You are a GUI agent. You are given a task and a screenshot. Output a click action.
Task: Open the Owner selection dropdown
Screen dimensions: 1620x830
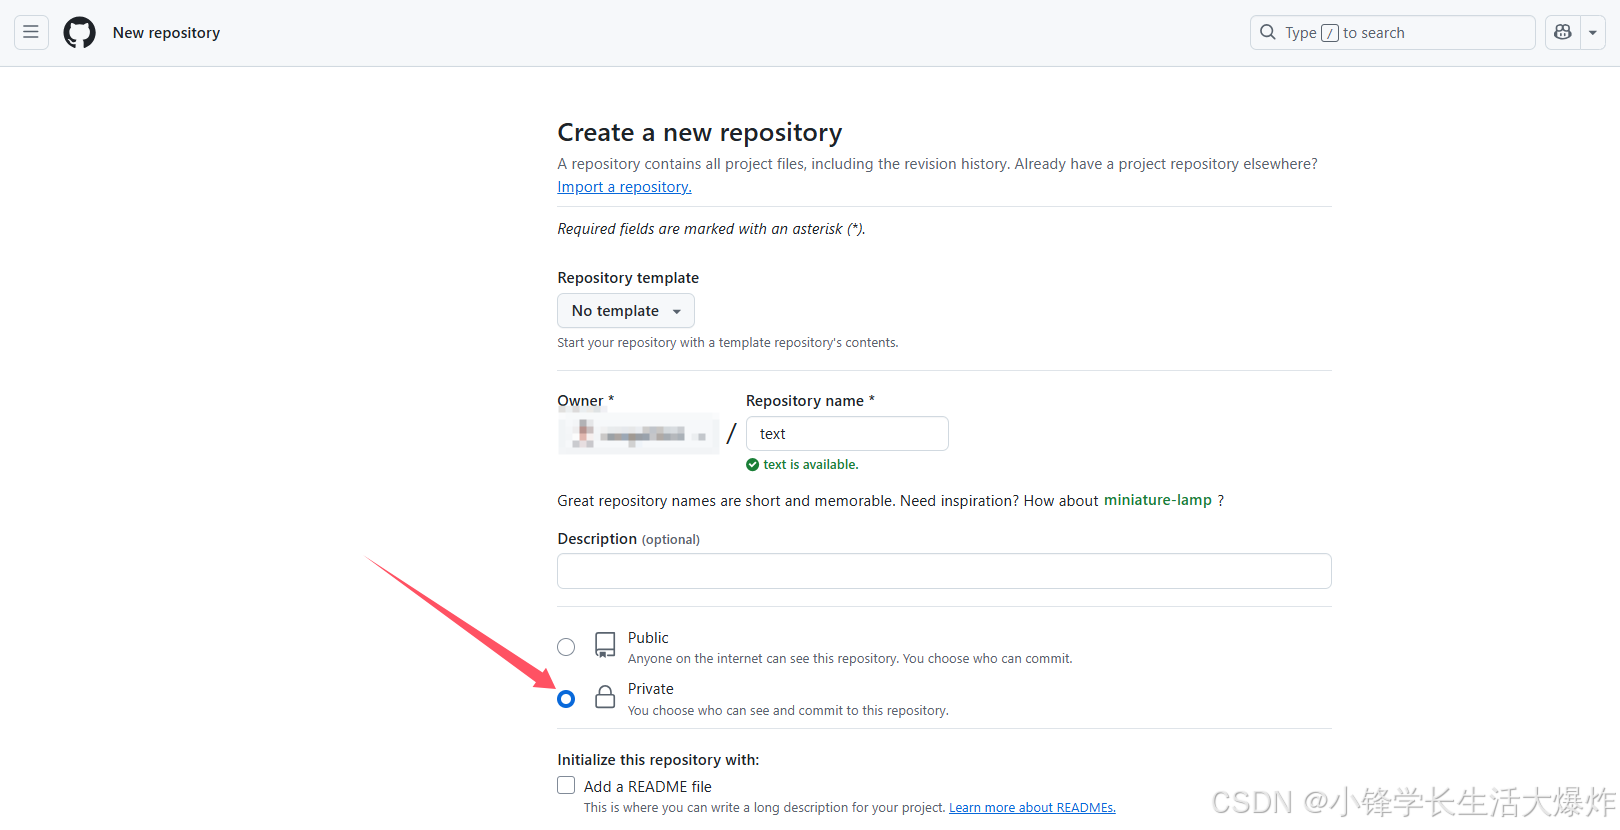pyautogui.click(x=638, y=434)
